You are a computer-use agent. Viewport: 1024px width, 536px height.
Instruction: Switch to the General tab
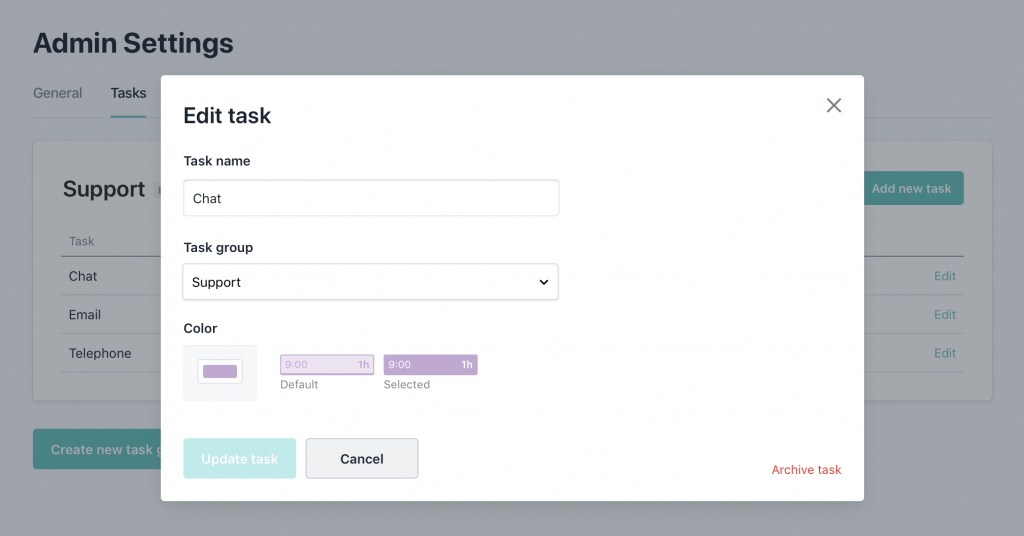coord(58,93)
